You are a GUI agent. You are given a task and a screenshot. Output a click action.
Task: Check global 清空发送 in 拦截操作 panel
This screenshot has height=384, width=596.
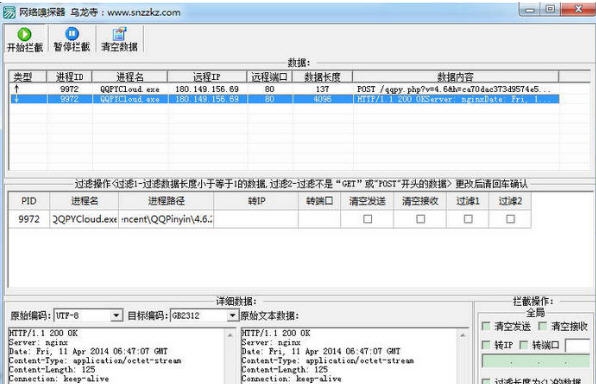(x=486, y=326)
